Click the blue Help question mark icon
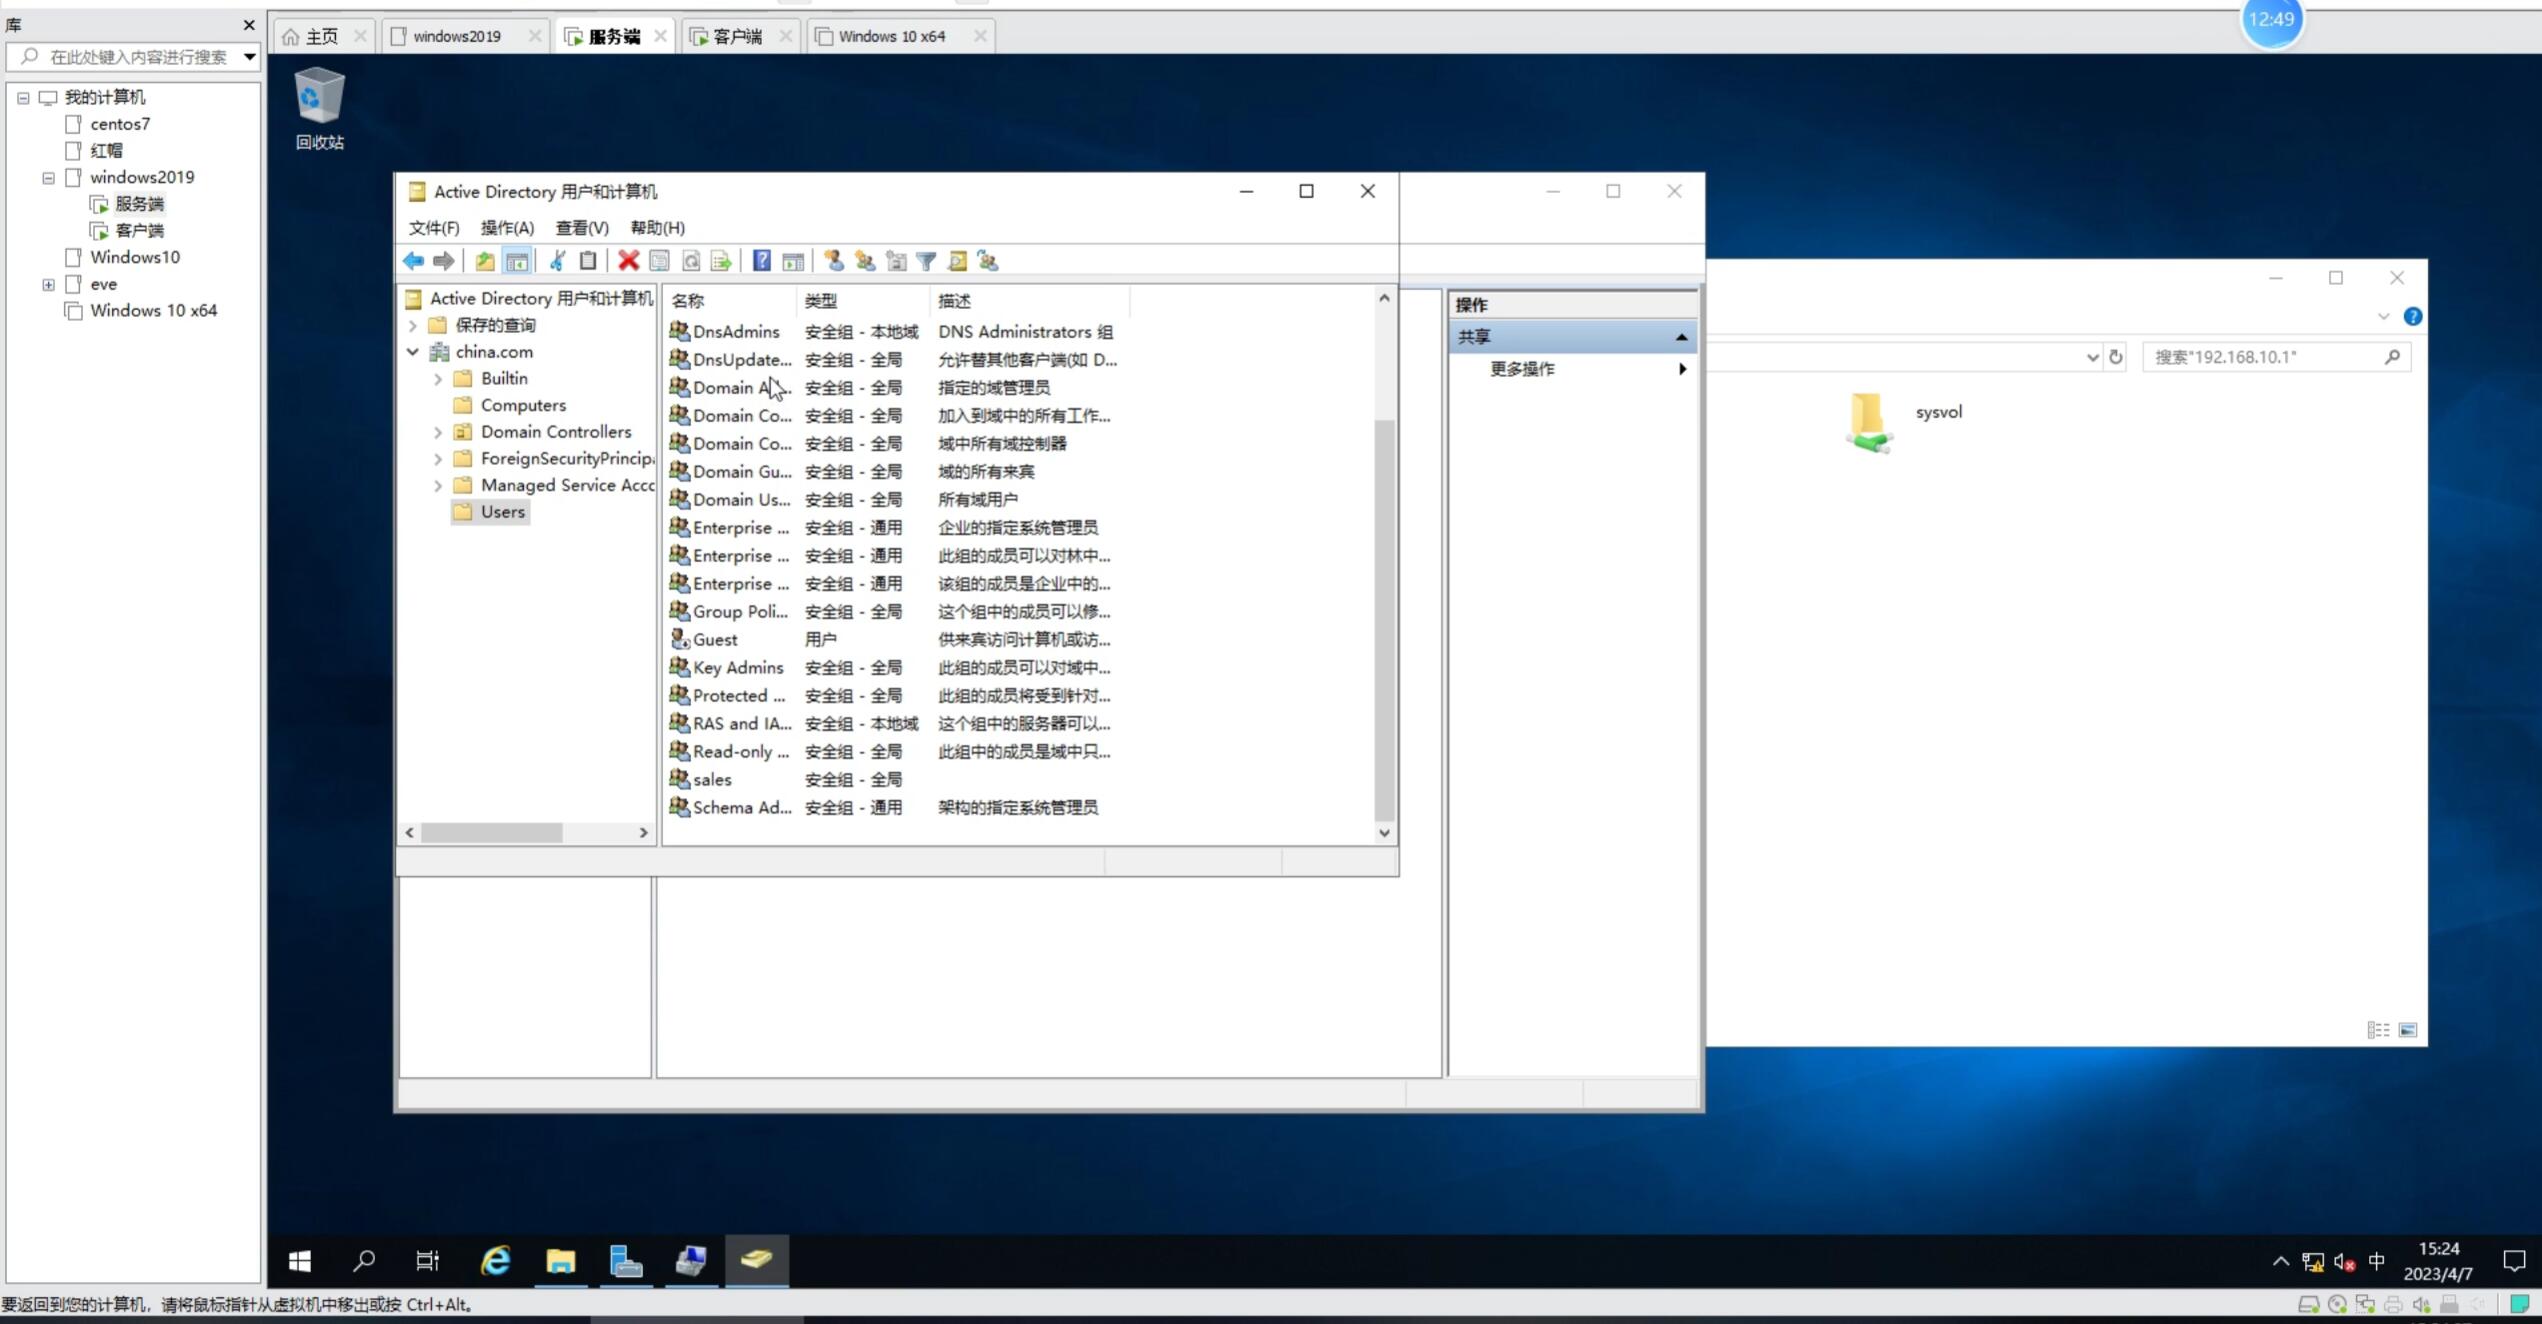The height and width of the screenshot is (1324, 2542). pos(762,261)
